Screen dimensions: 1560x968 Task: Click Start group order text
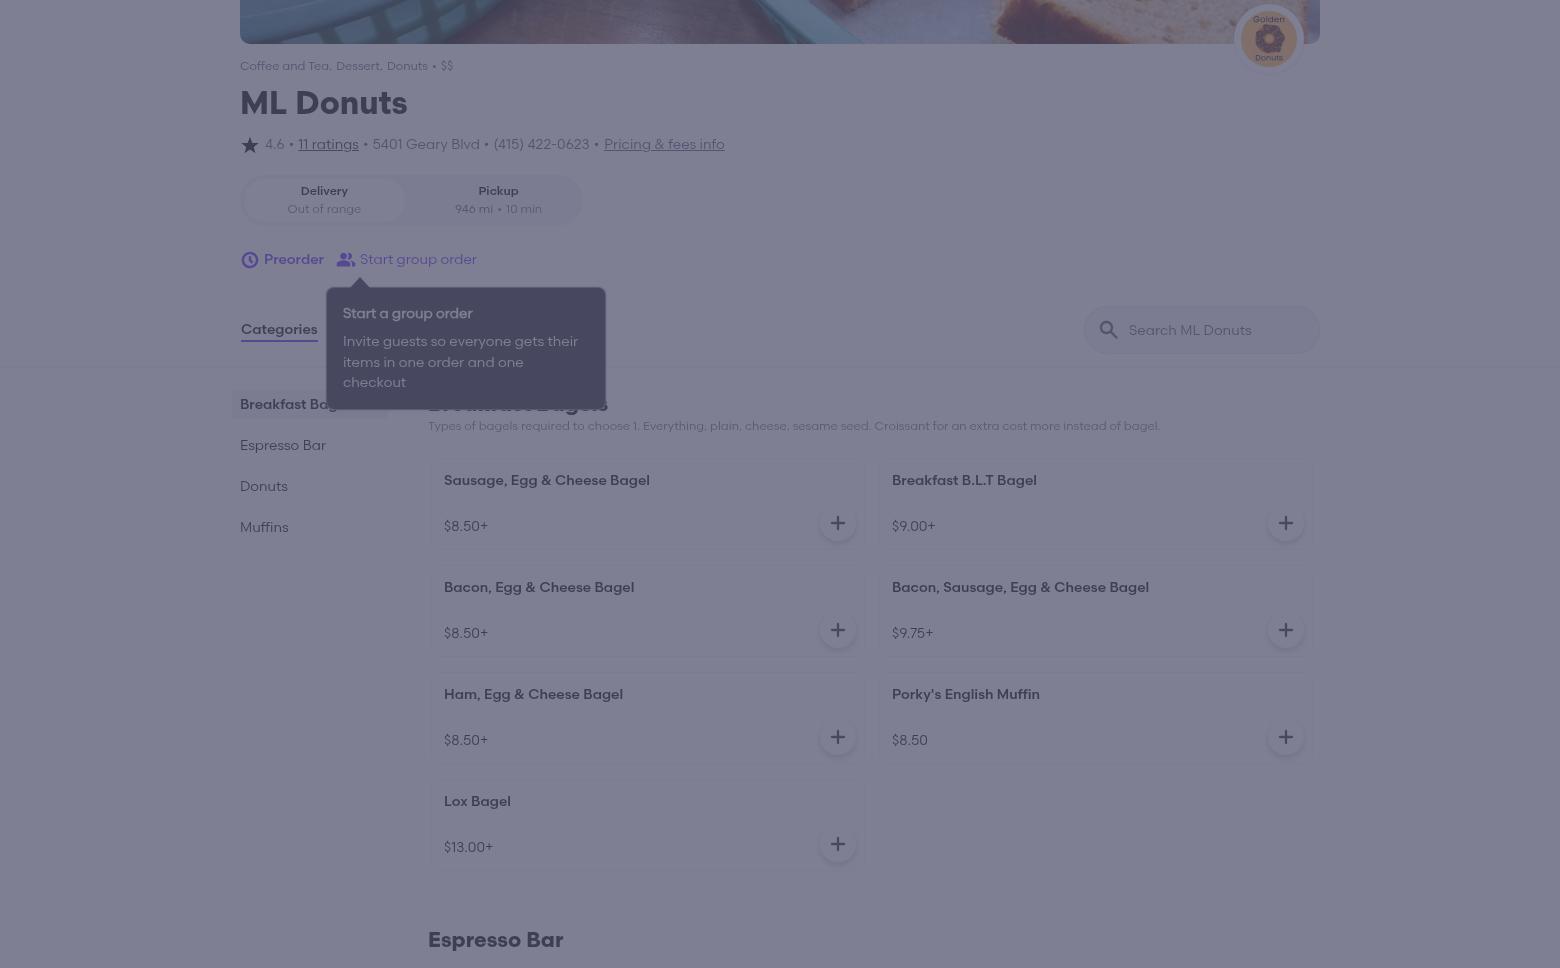[x=418, y=259]
